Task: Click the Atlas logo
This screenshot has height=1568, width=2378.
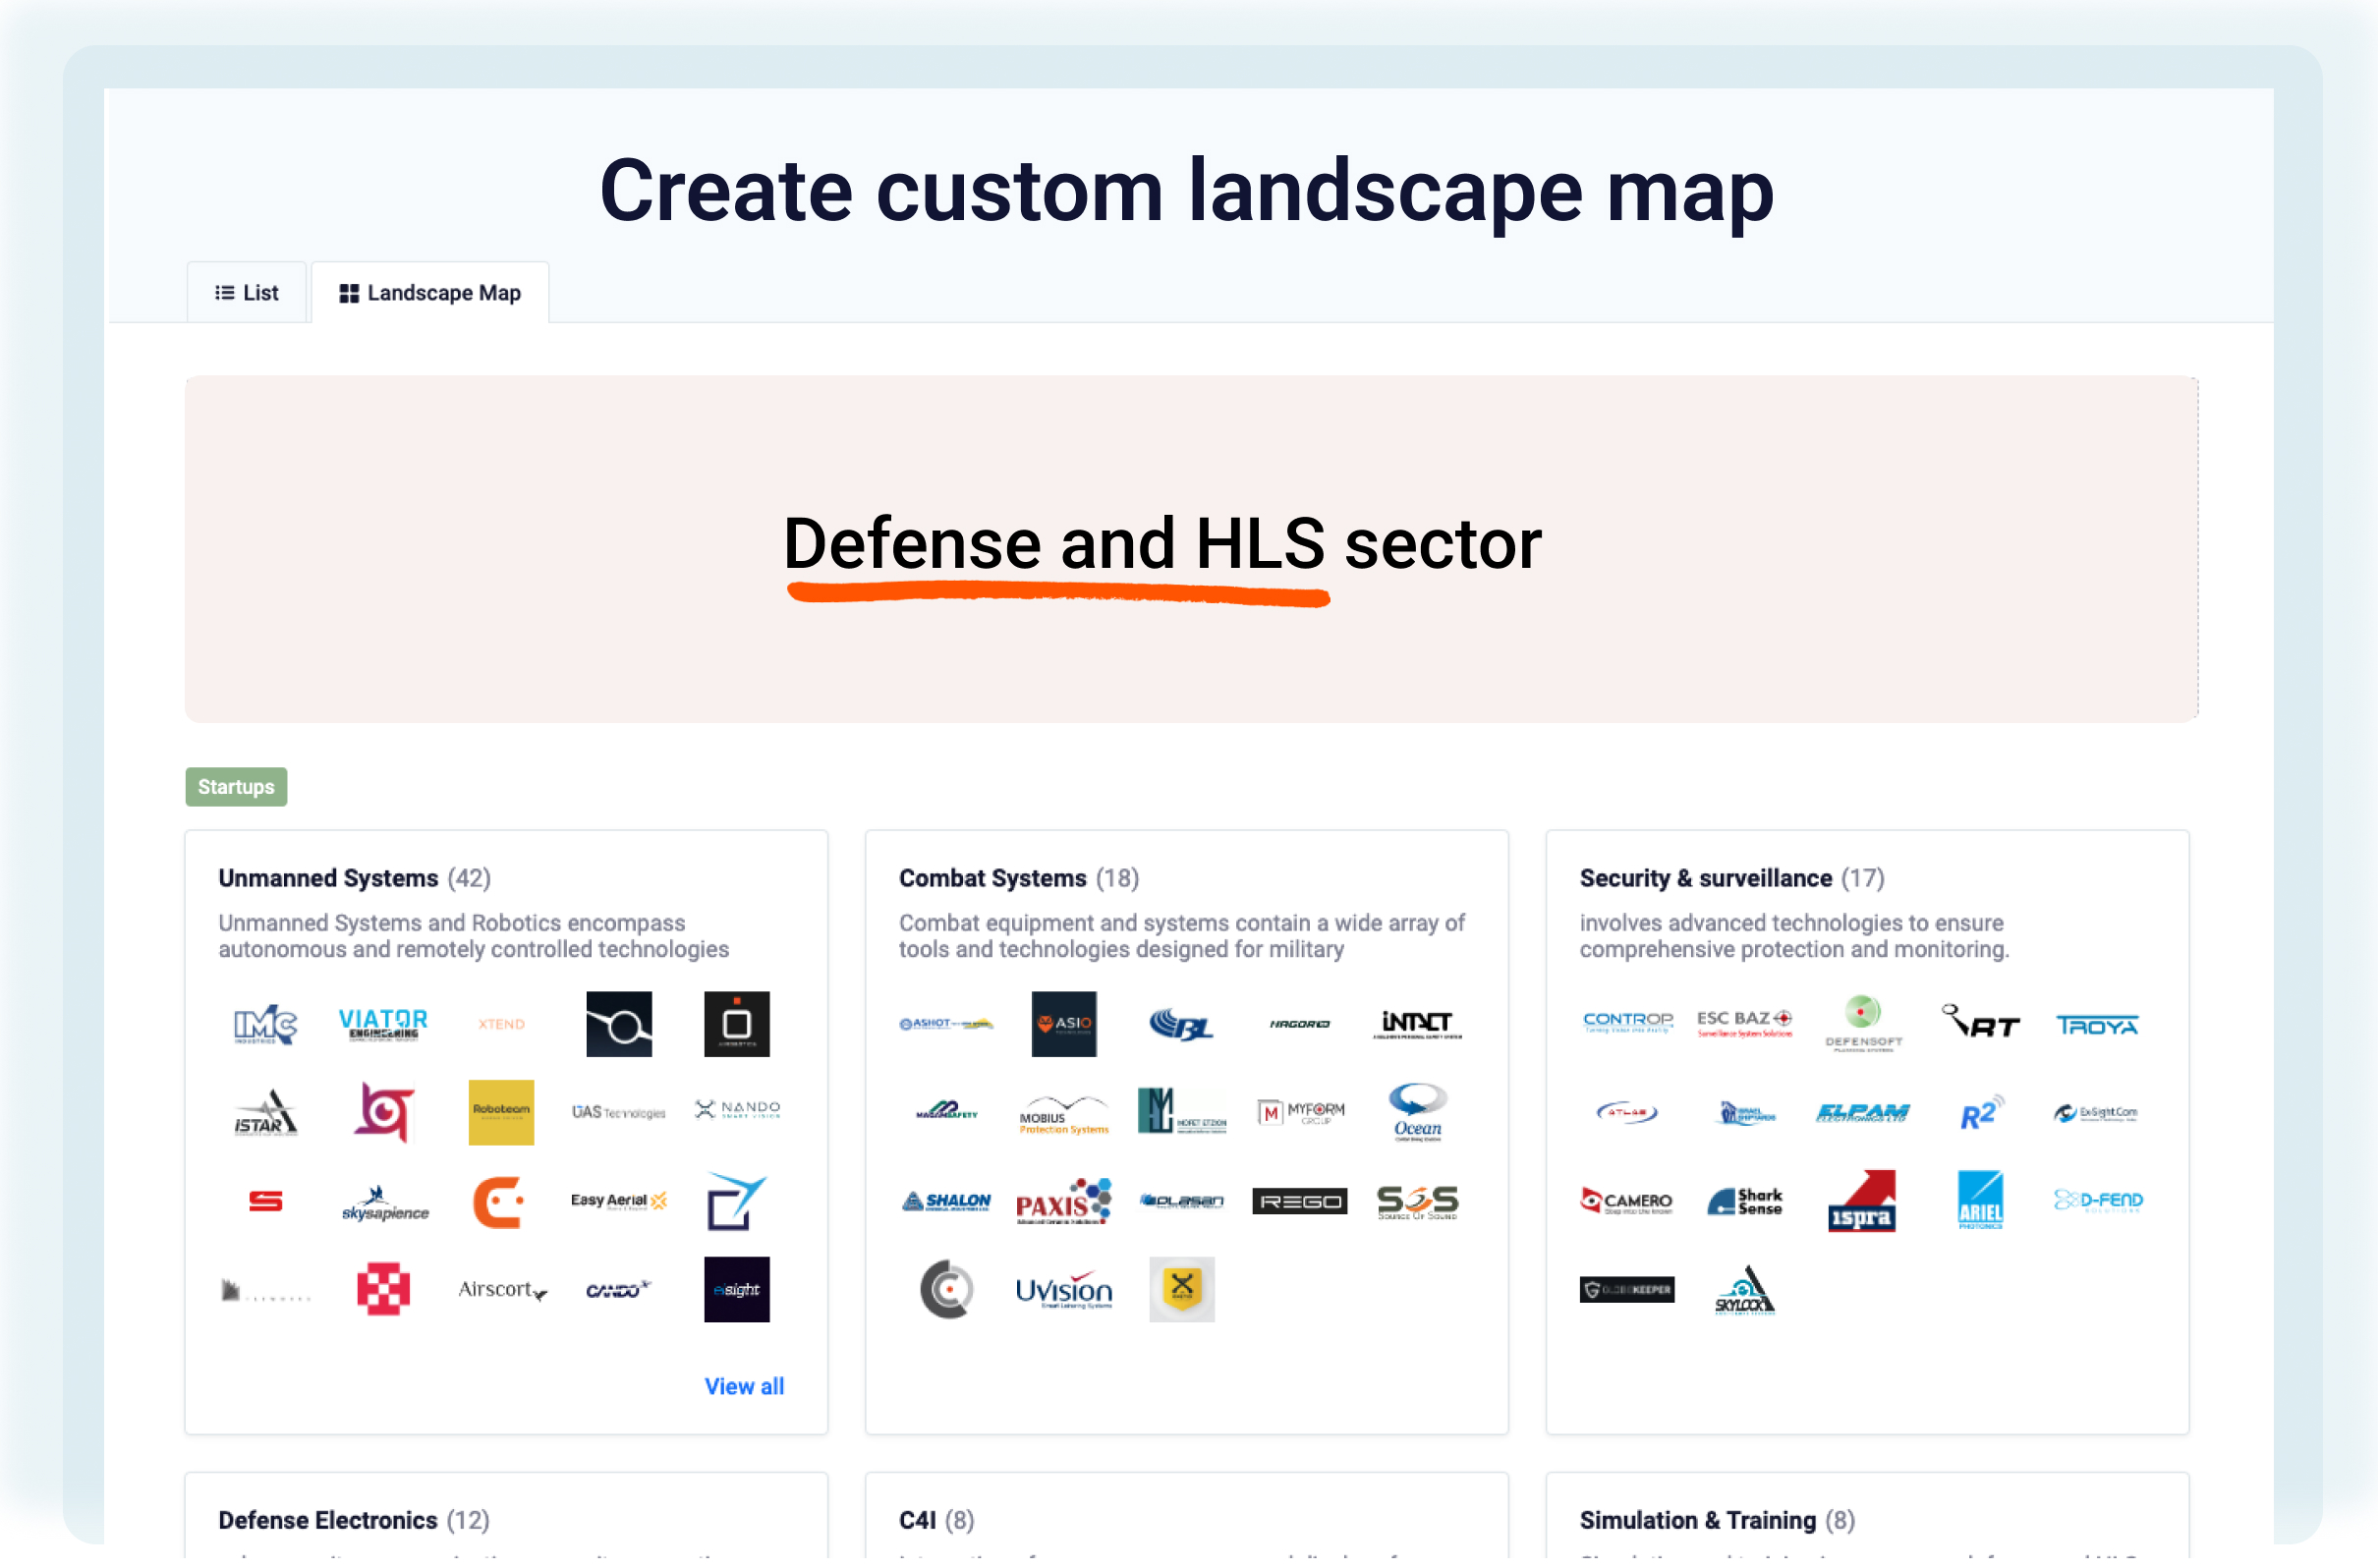Action: (1628, 1113)
